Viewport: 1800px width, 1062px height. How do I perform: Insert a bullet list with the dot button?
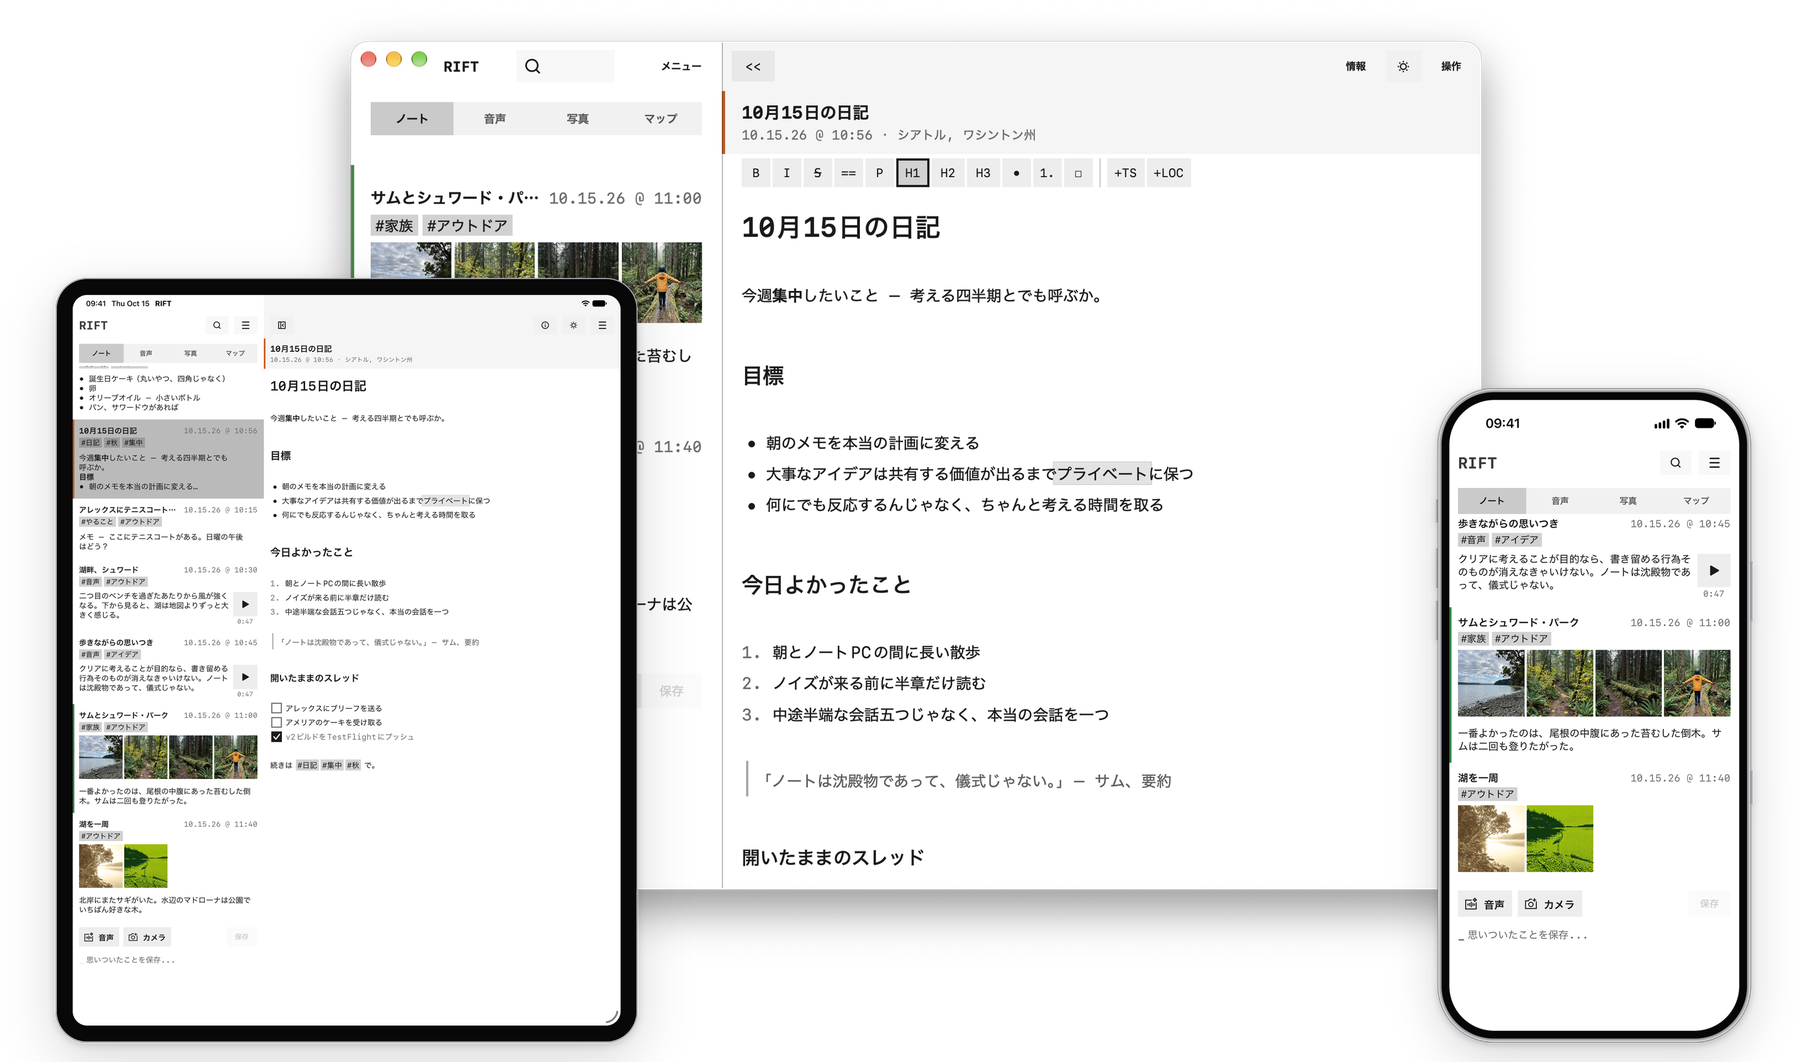click(x=1016, y=173)
